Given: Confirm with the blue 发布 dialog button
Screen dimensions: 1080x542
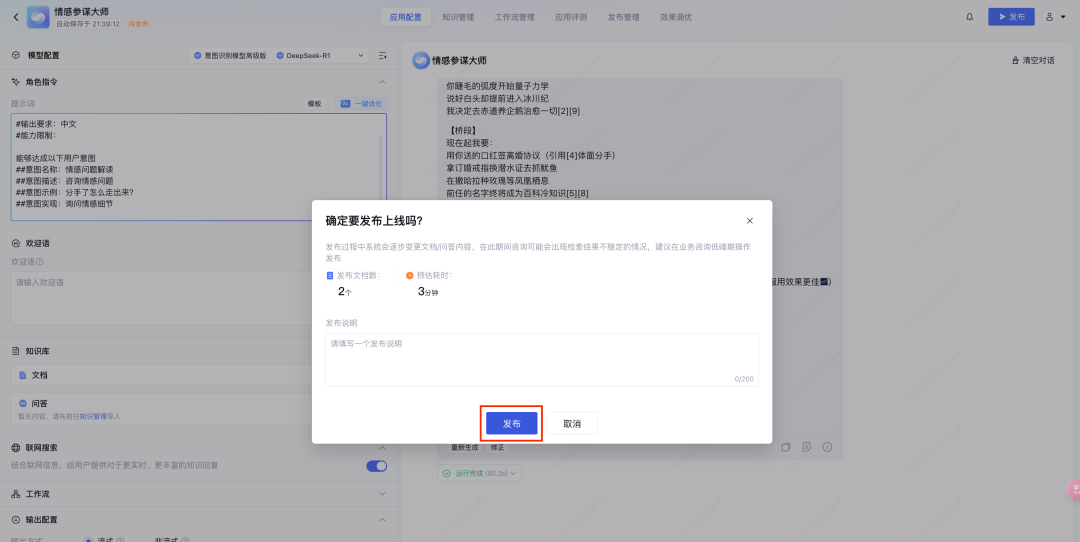Looking at the screenshot, I should coord(511,424).
